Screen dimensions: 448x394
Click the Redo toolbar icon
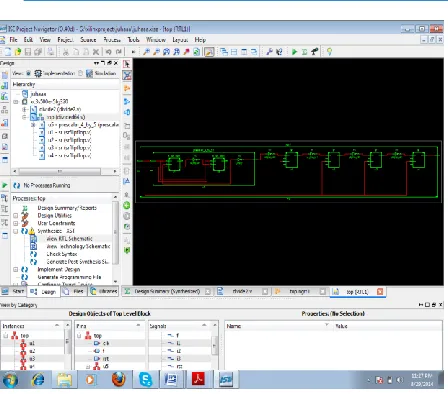click(x=119, y=52)
